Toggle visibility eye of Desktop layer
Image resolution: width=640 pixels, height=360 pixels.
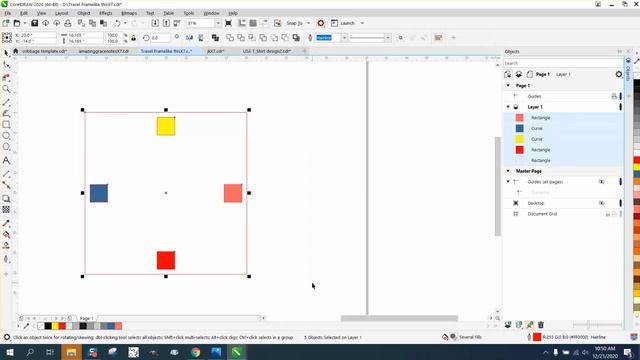pyautogui.click(x=601, y=203)
